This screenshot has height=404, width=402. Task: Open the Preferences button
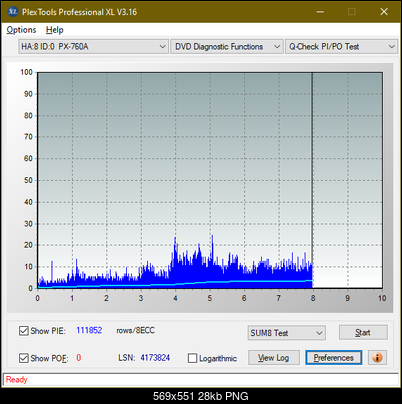[x=334, y=358]
